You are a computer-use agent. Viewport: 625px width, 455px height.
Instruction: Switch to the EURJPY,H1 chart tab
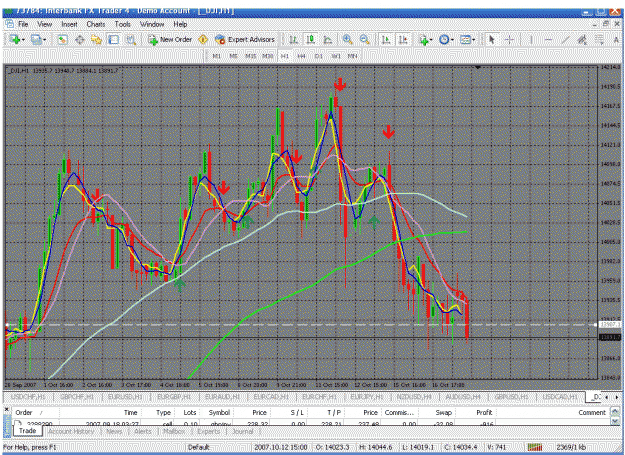tap(367, 397)
